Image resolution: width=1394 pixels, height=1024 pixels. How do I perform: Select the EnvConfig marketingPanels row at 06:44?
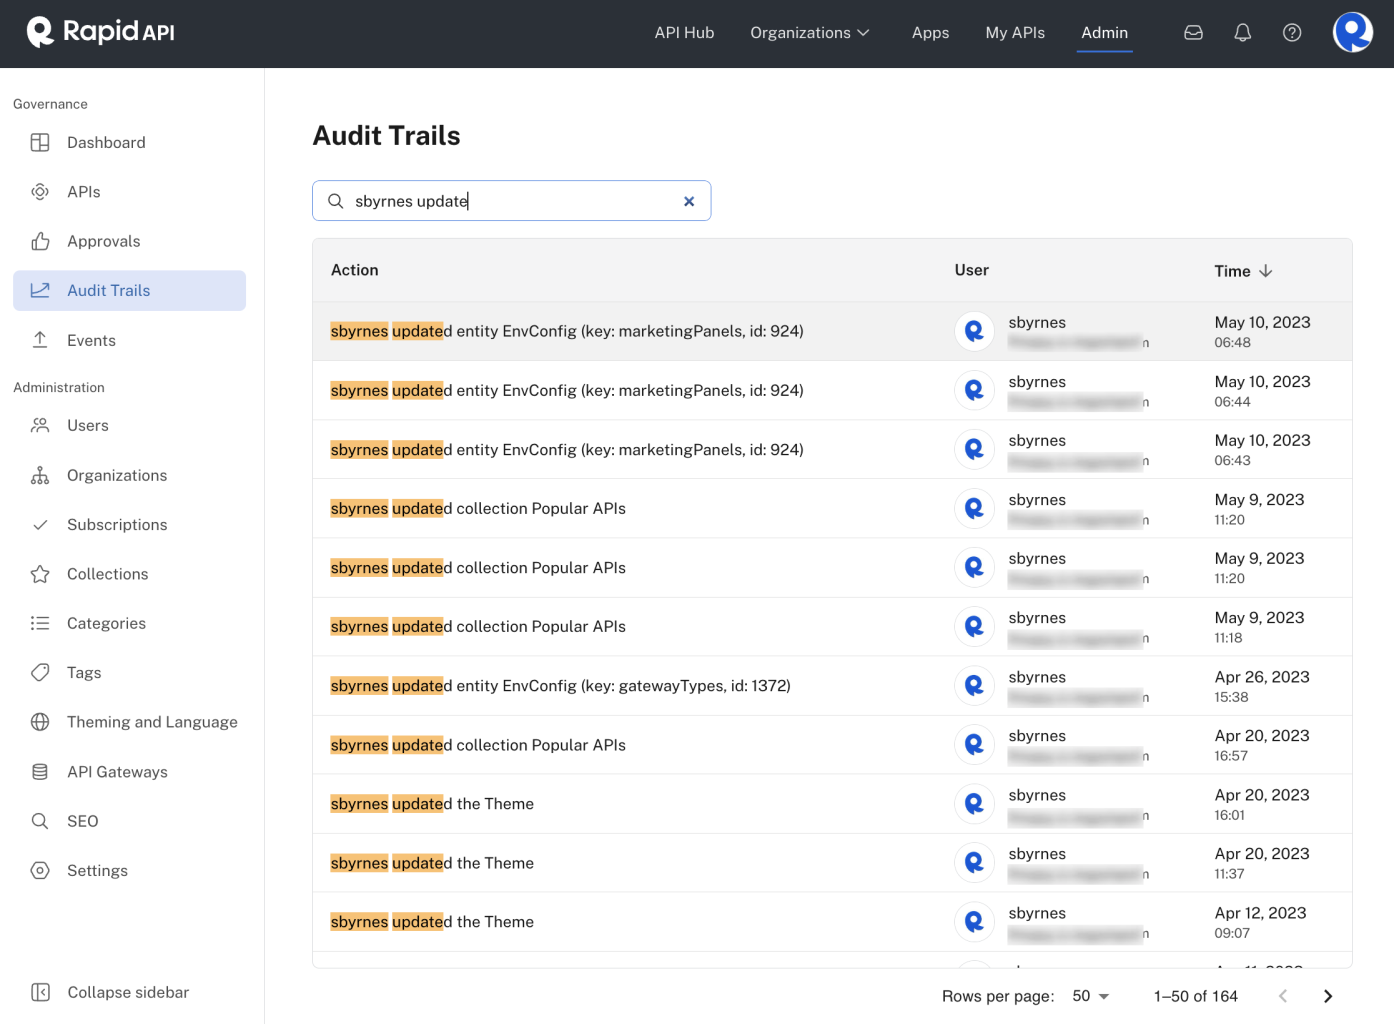pos(832,391)
